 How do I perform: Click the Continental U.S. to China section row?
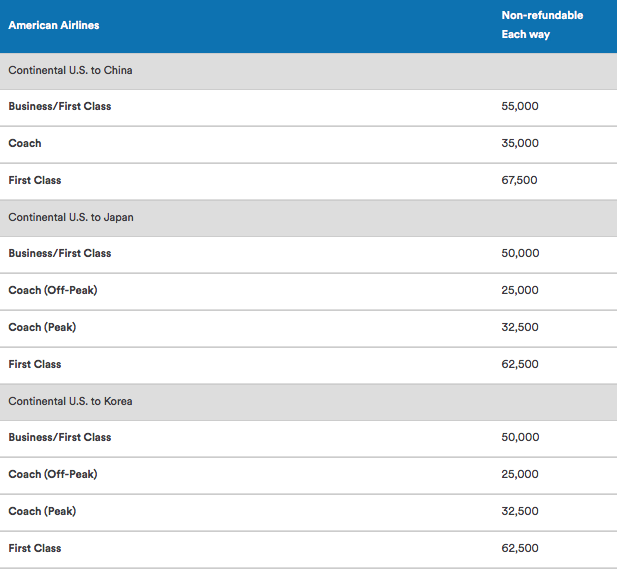coord(308,71)
